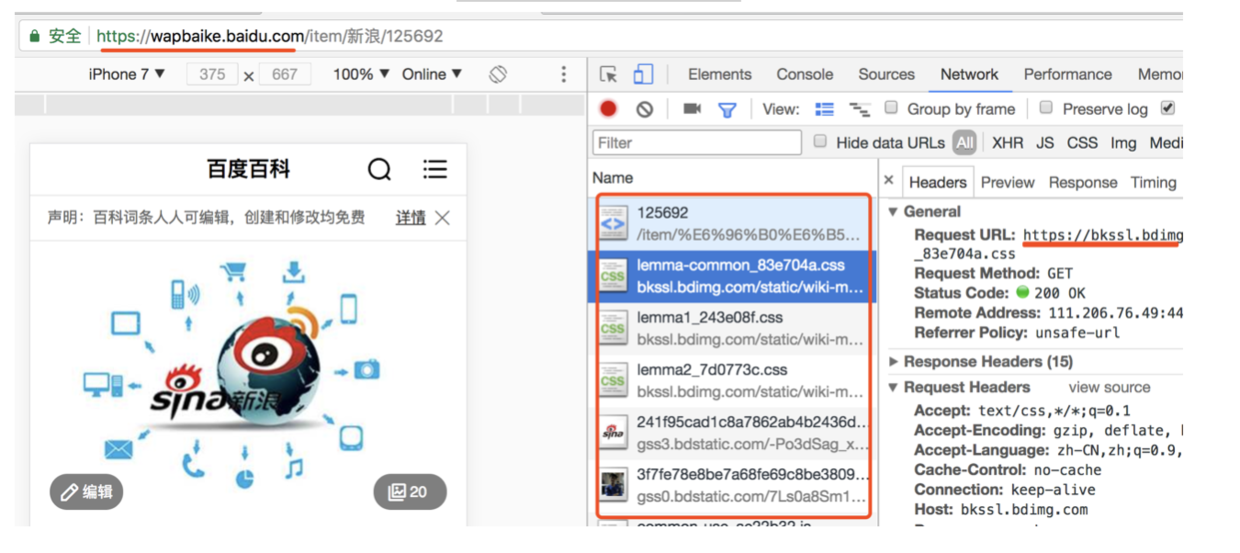Click the inspect element picker icon
The width and height of the screenshot is (1240, 553).
tap(608, 74)
